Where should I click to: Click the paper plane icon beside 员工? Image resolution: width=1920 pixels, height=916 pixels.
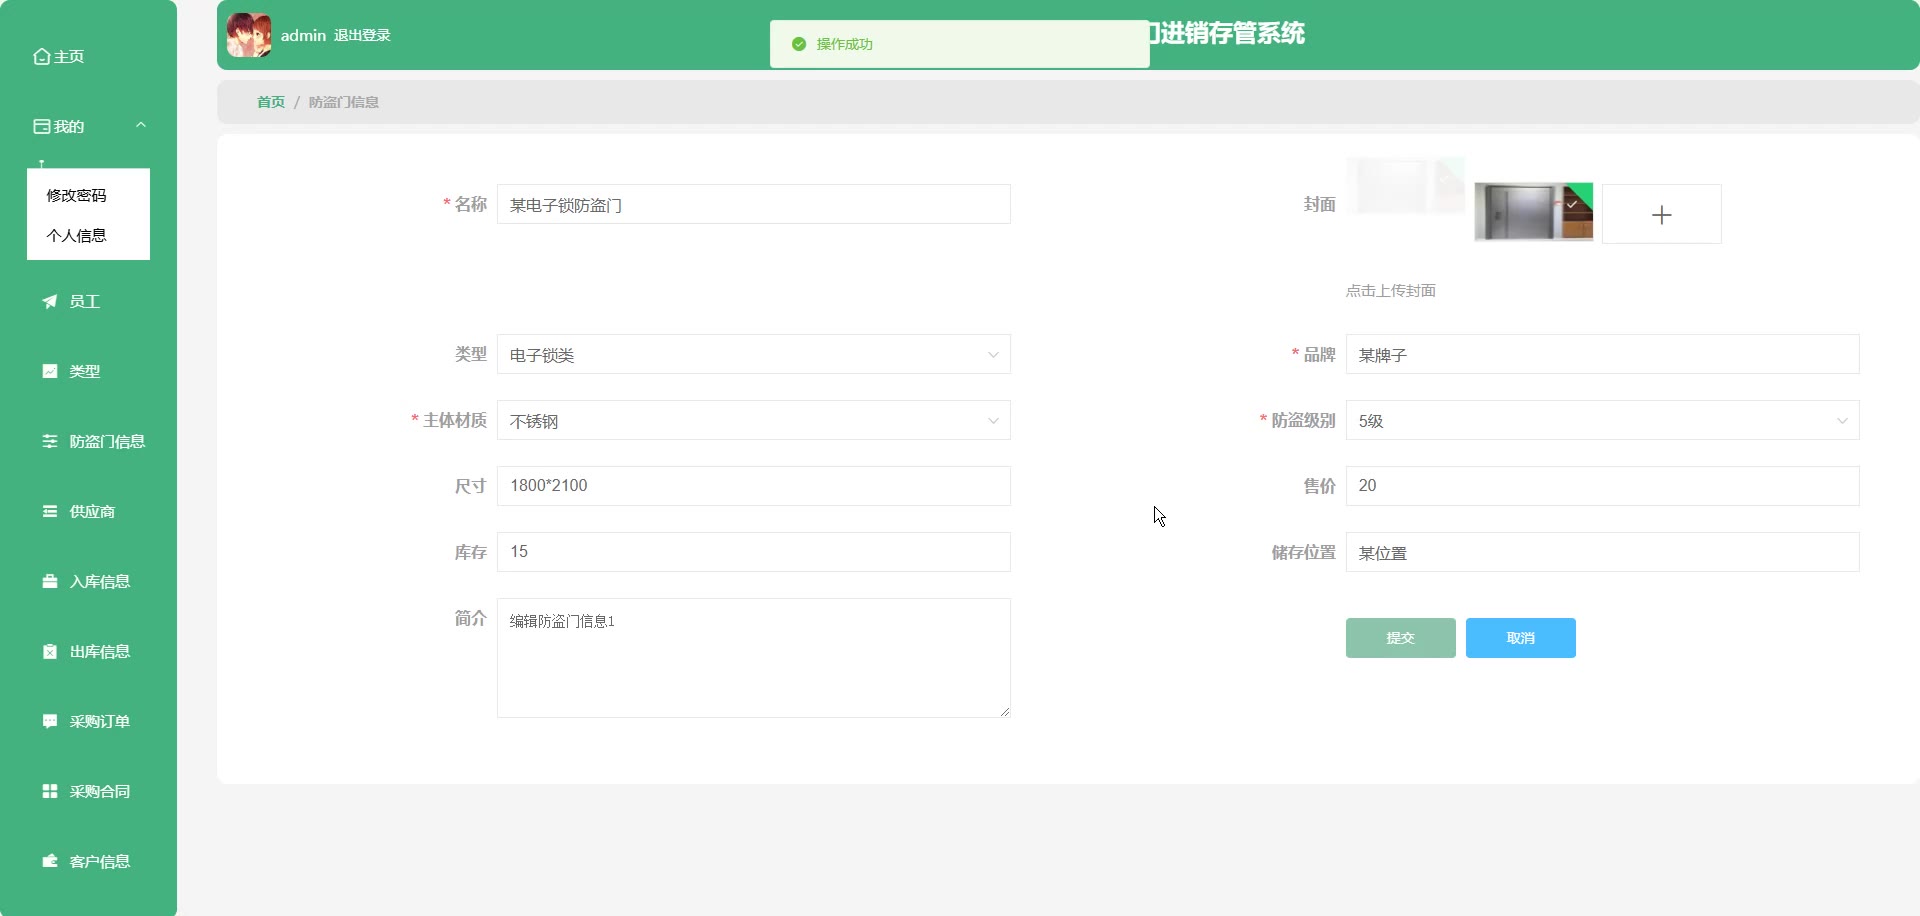(50, 301)
